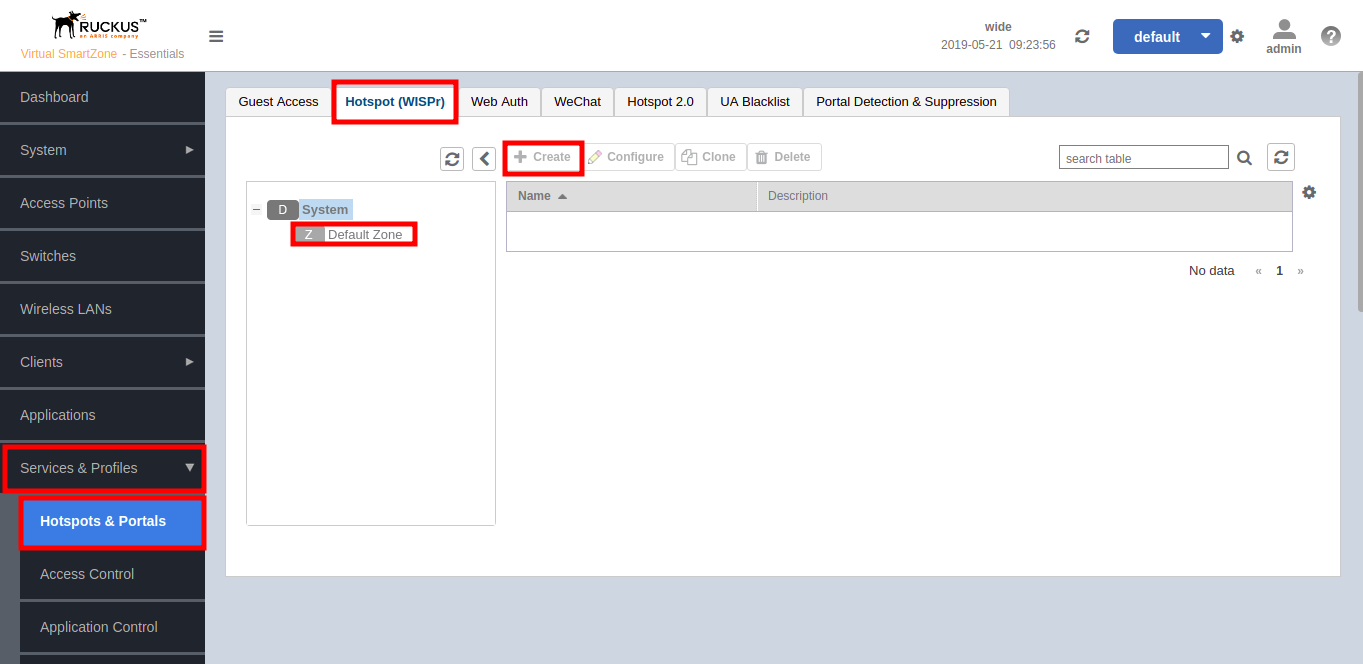Open the default domain dropdown arrow
1363x664 pixels.
click(x=1206, y=36)
